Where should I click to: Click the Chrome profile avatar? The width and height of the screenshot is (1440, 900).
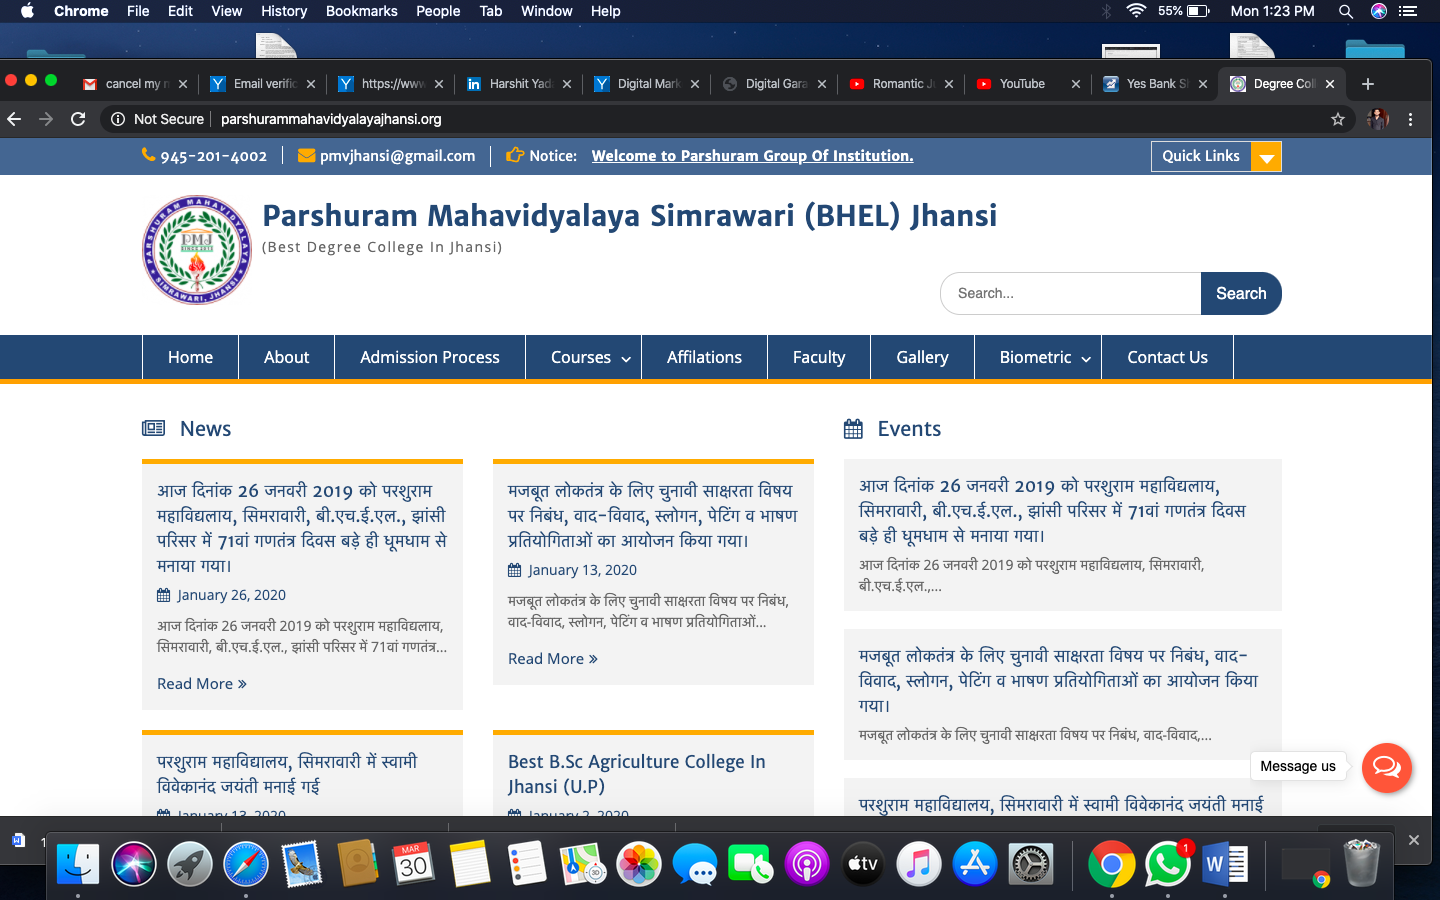point(1378,119)
